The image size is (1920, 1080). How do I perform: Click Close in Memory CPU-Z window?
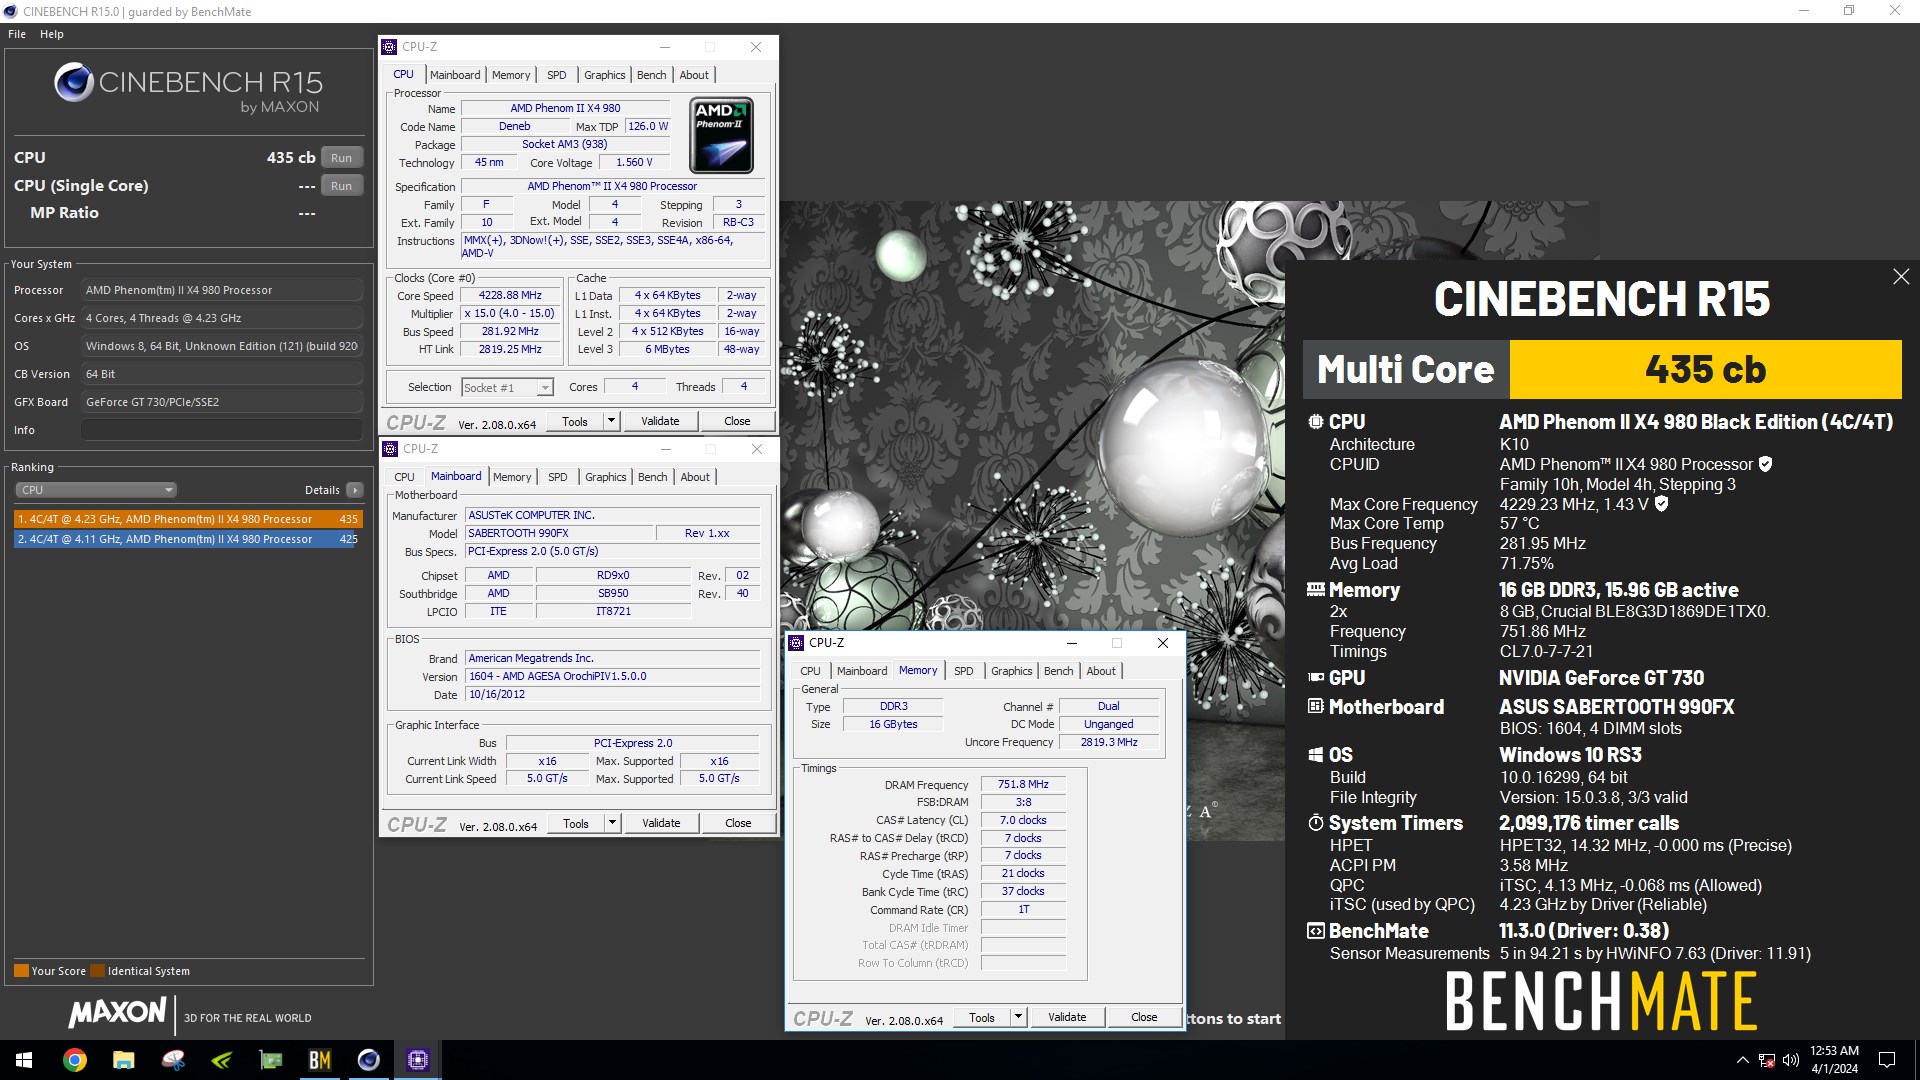pyautogui.click(x=1144, y=1017)
